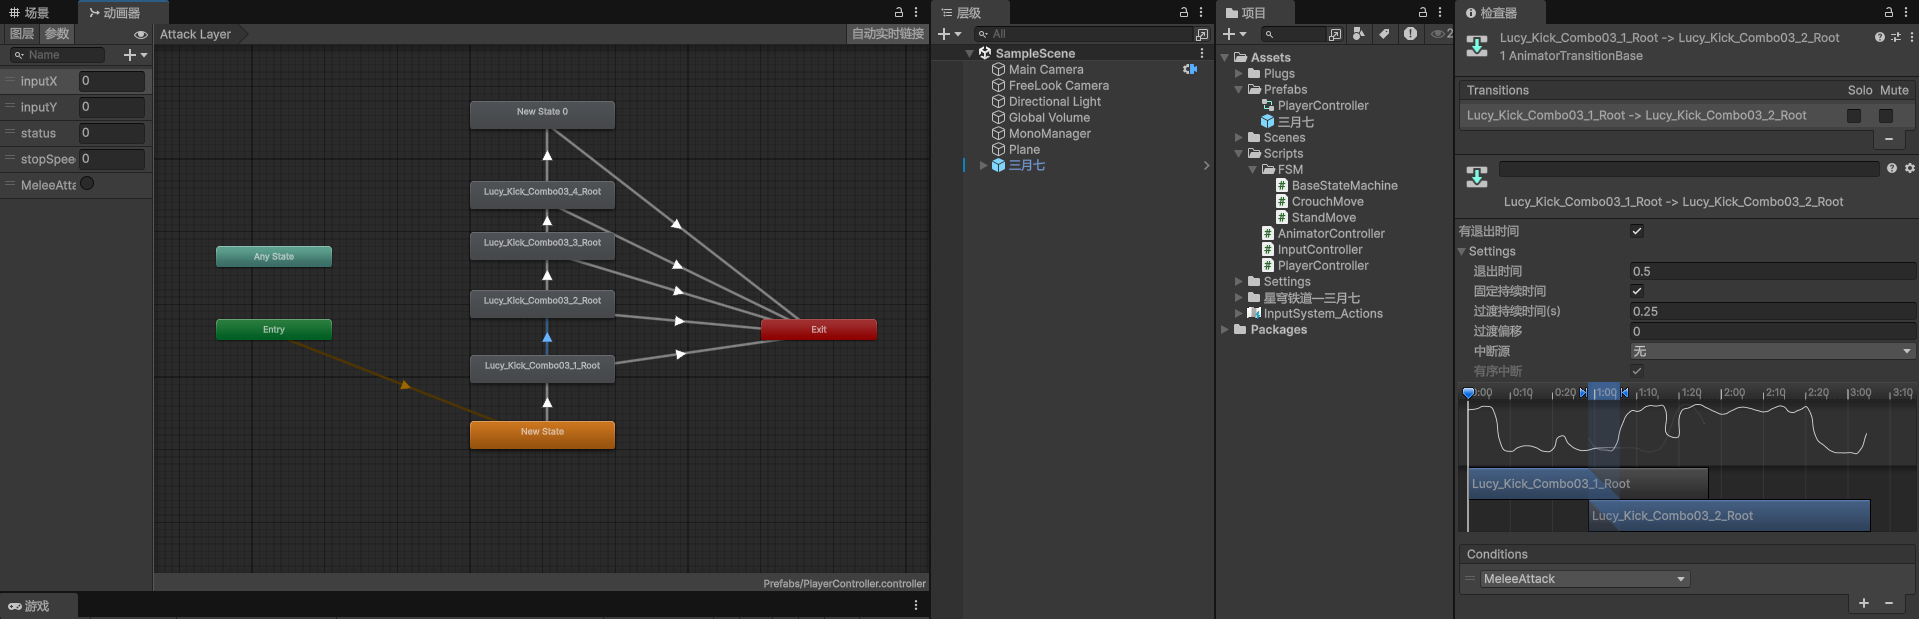1919x619 pixels.
Task: Uncheck the 有退出时间 checkbox
Action: point(1637,231)
